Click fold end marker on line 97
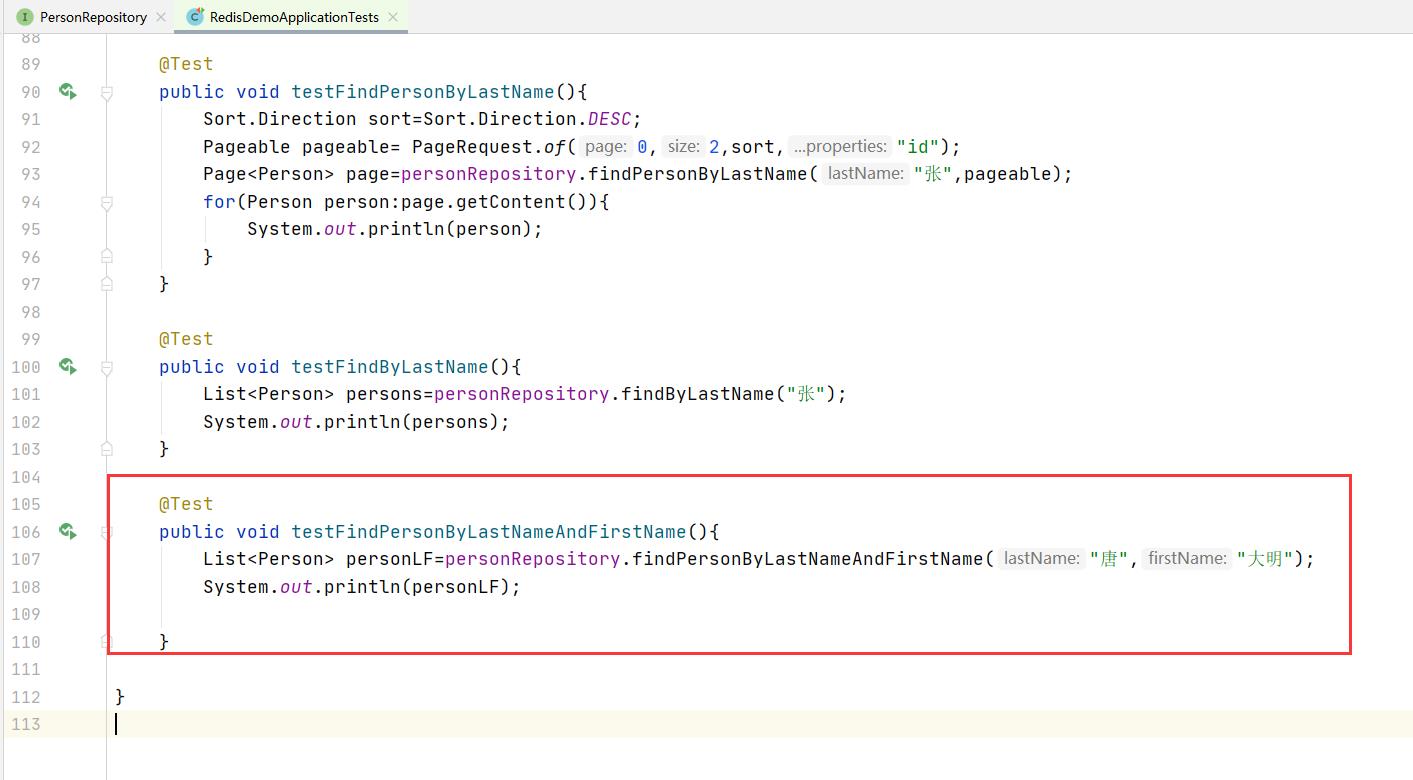The width and height of the screenshot is (1413, 780). click(x=106, y=284)
